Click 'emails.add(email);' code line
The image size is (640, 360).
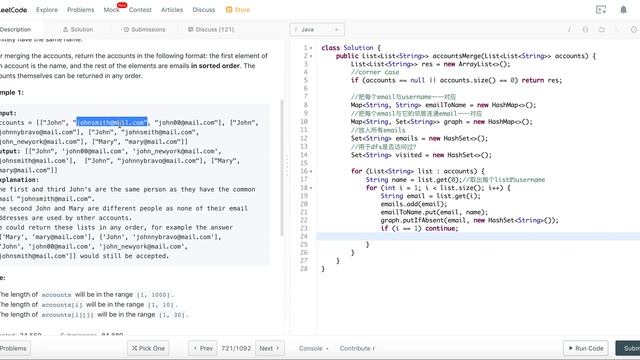(x=413, y=204)
